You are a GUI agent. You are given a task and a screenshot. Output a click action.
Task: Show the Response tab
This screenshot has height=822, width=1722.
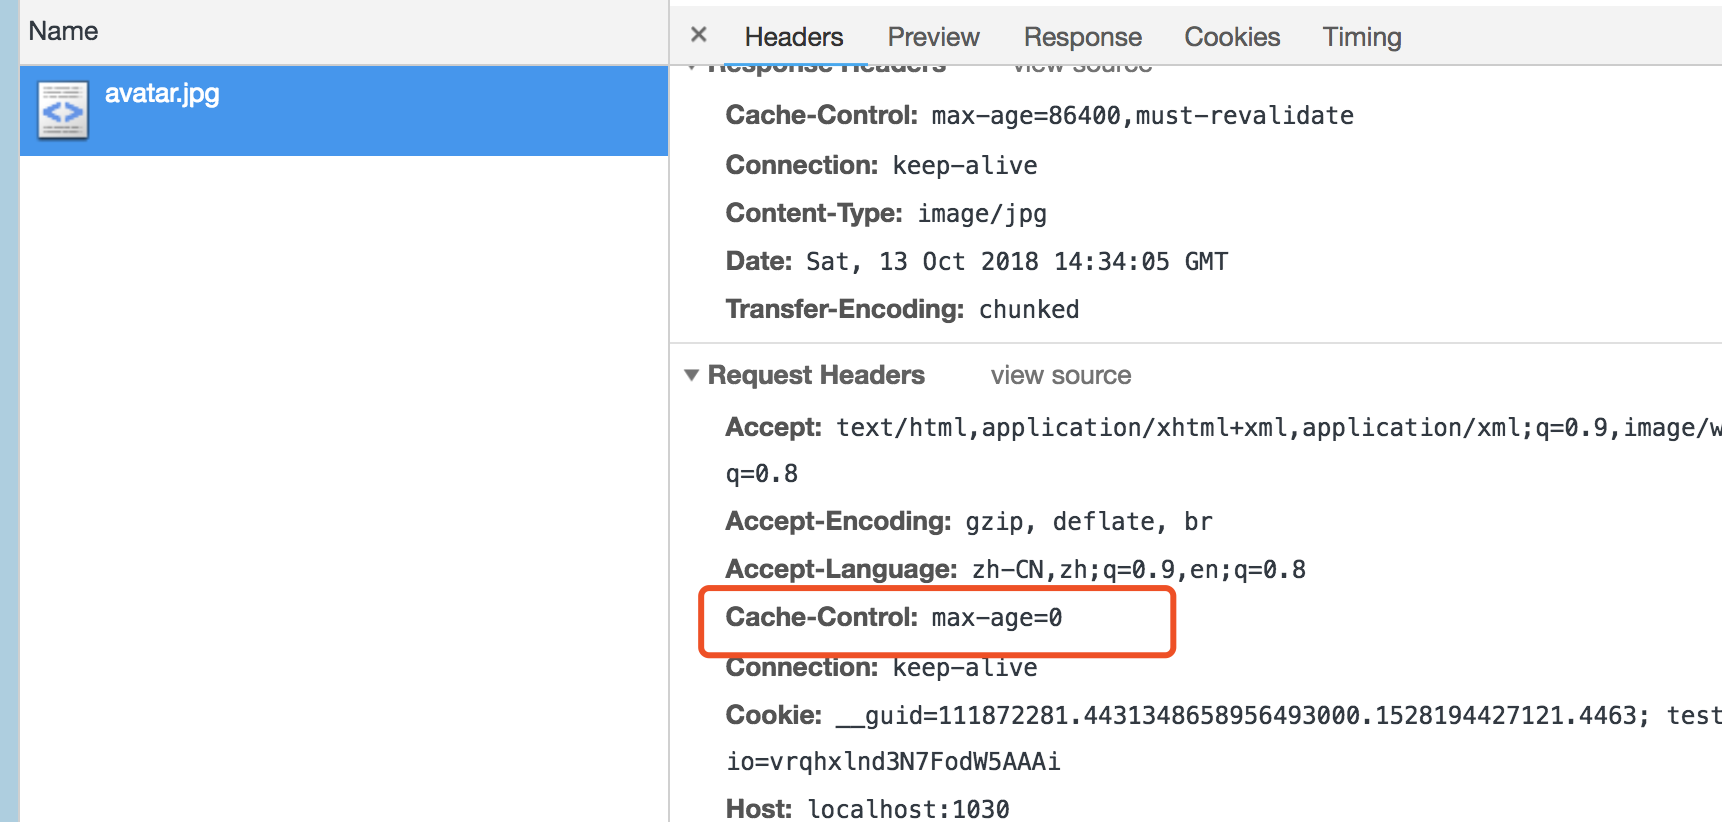pos(1082,37)
